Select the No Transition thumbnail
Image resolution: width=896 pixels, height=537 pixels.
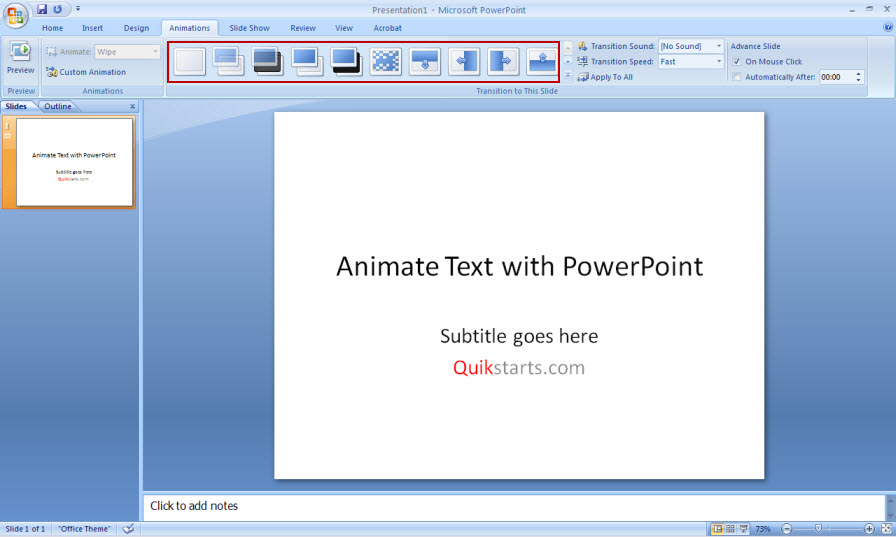[190, 62]
